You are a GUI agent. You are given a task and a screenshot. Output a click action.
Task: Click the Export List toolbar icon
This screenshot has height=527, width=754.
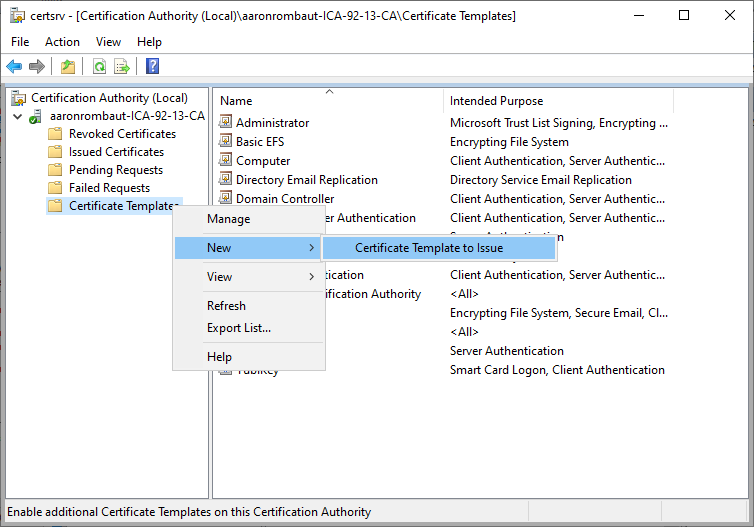tap(122, 66)
